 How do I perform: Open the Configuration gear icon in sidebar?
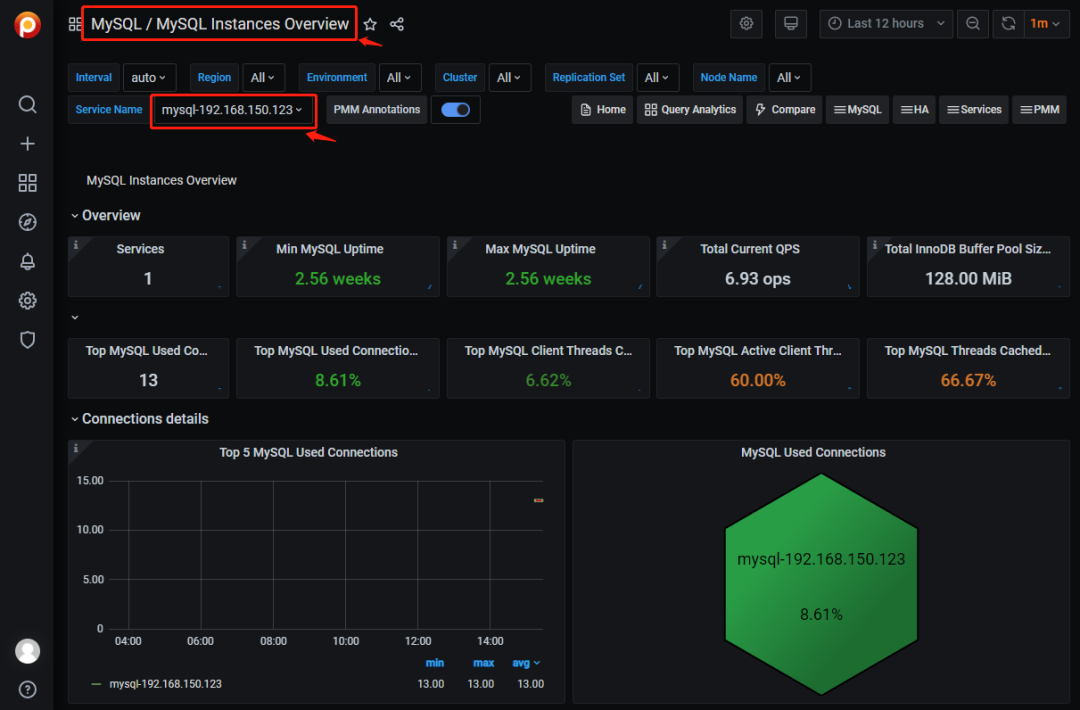tap(28, 300)
